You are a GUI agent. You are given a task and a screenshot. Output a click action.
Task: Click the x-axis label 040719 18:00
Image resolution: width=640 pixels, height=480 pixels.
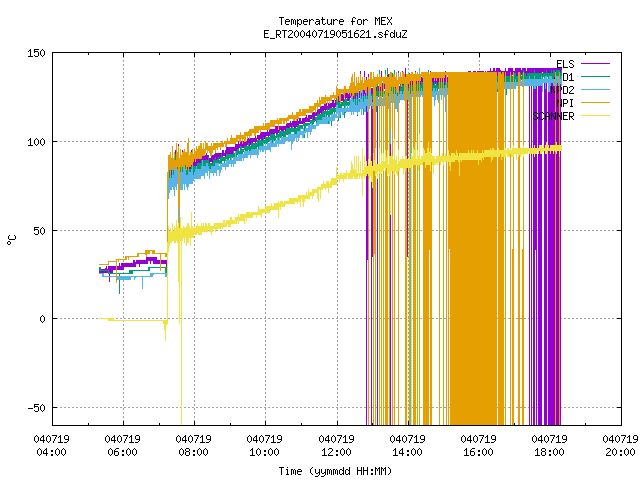549,446
